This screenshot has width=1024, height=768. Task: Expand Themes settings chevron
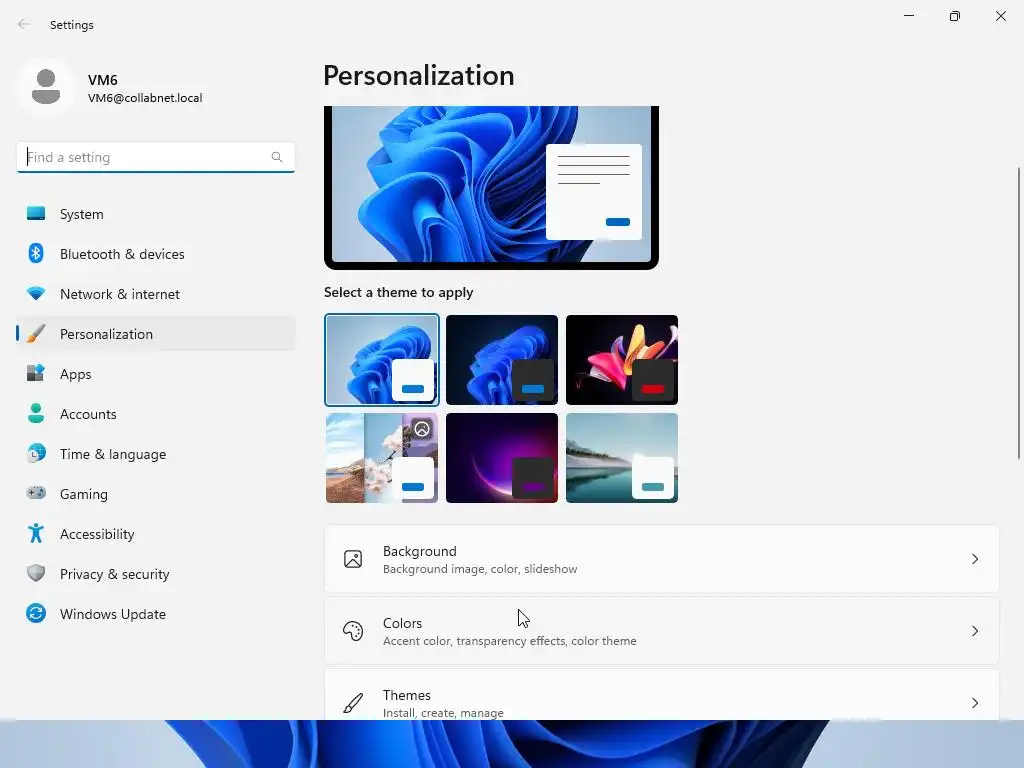pyautogui.click(x=974, y=703)
